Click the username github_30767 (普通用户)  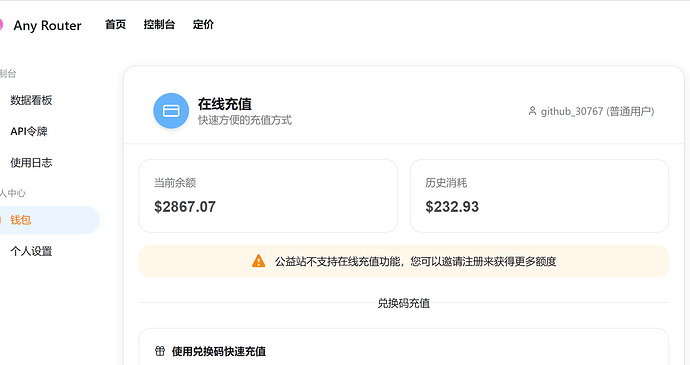(597, 111)
